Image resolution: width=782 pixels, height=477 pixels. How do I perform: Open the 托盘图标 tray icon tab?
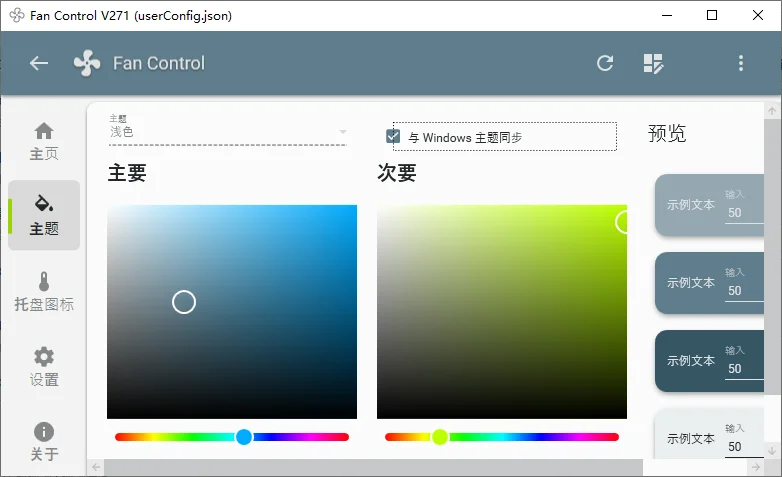[44, 292]
